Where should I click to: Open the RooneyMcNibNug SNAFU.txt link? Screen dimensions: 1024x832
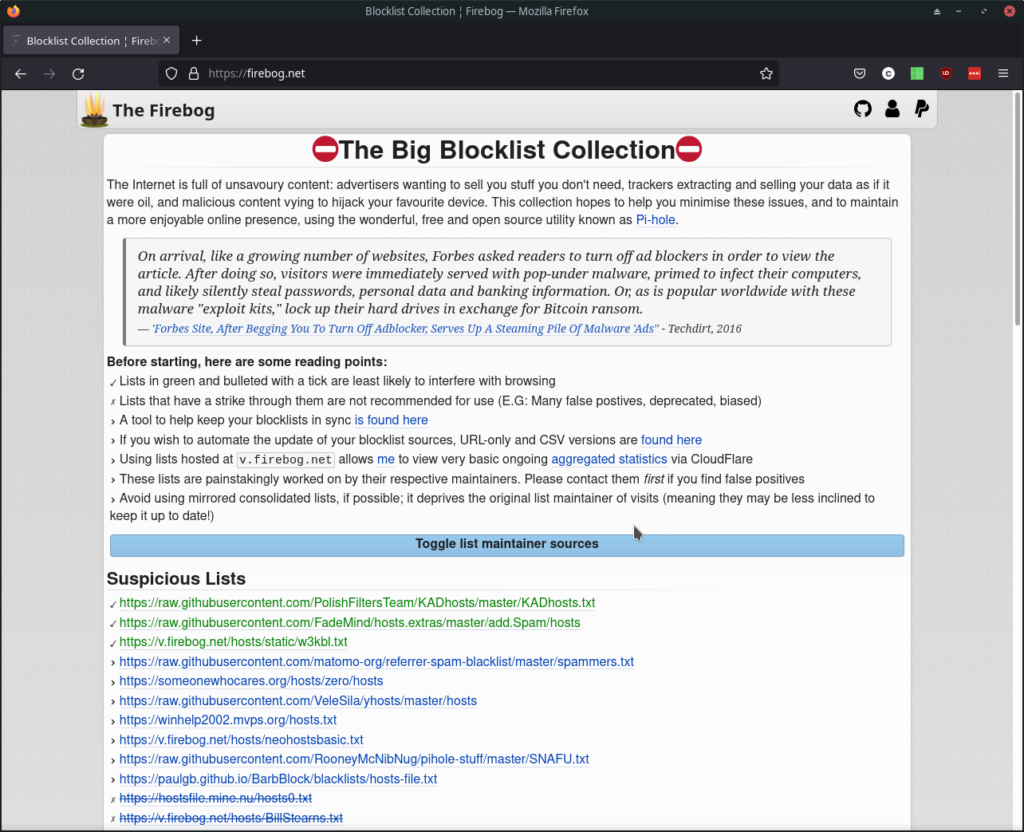354,759
